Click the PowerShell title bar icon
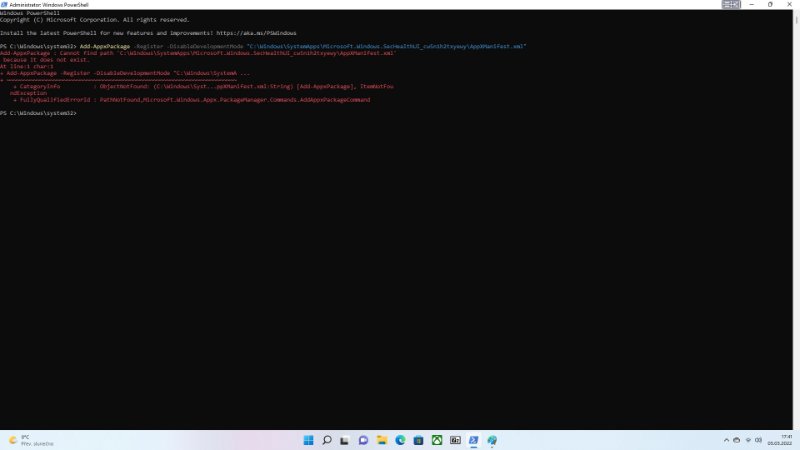The image size is (800, 450). click(4, 5)
